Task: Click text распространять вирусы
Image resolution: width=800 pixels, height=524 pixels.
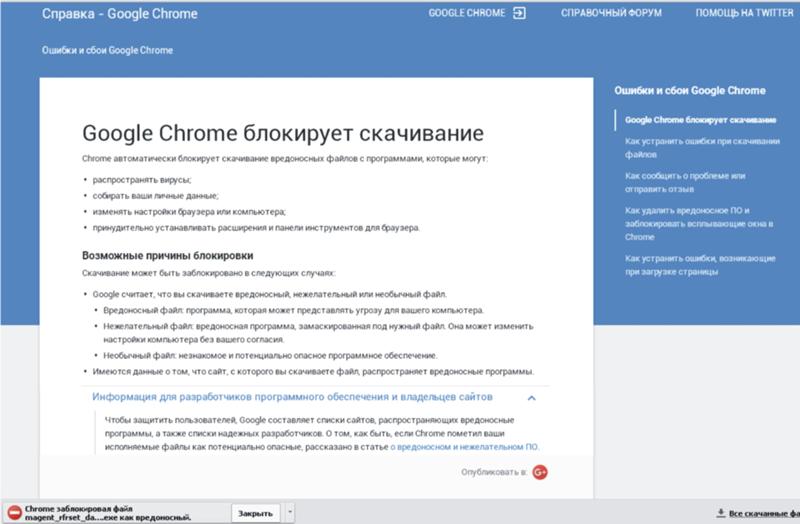Action: pyautogui.click(x=142, y=180)
